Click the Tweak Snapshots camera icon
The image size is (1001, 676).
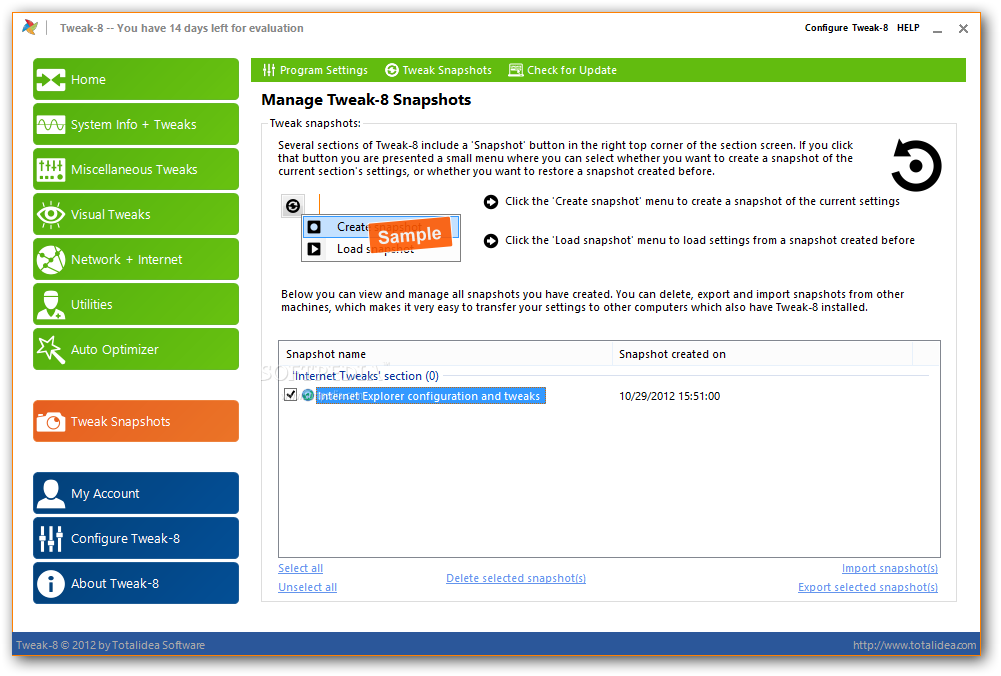pos(50,422)
